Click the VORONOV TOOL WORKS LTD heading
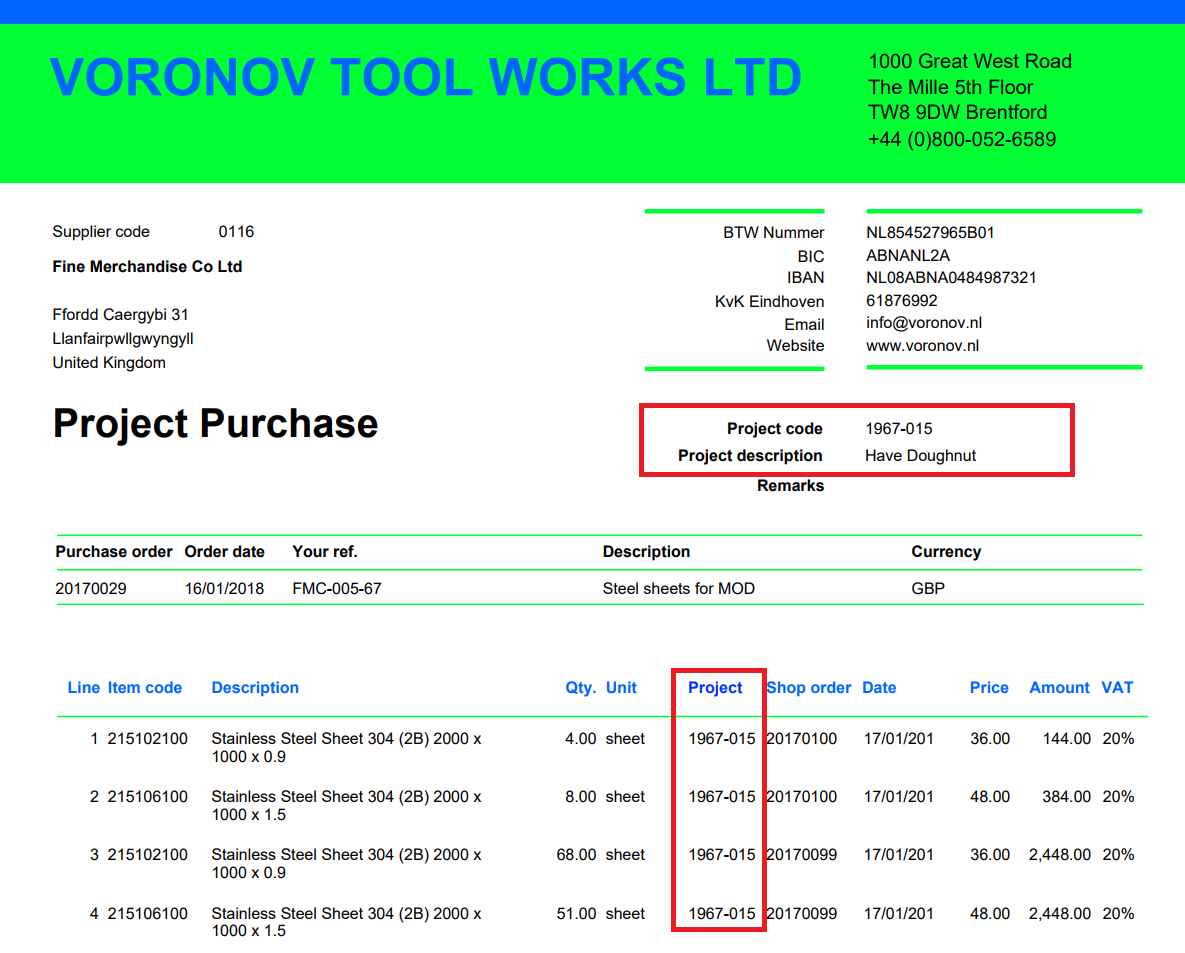The width and height of the screenshot is (1185, 953). point(425,78)
